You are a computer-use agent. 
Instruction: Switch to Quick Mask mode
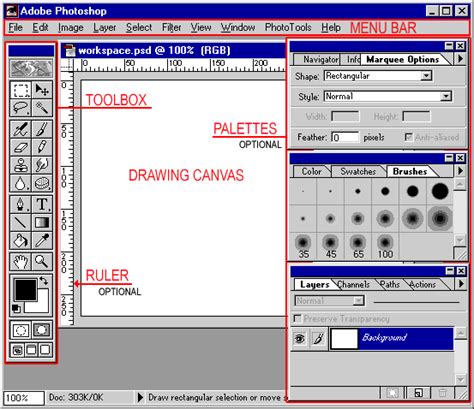coord(42,330)
